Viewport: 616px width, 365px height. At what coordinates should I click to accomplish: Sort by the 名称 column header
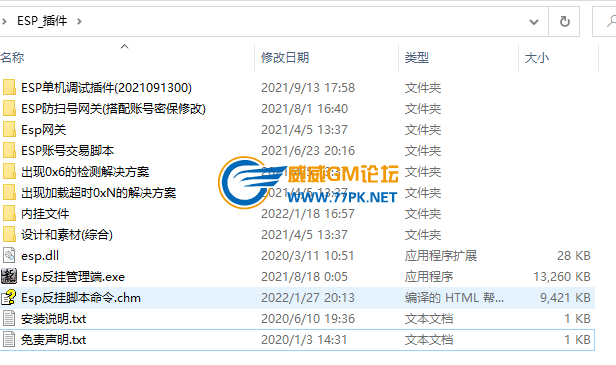coord(12,58)
